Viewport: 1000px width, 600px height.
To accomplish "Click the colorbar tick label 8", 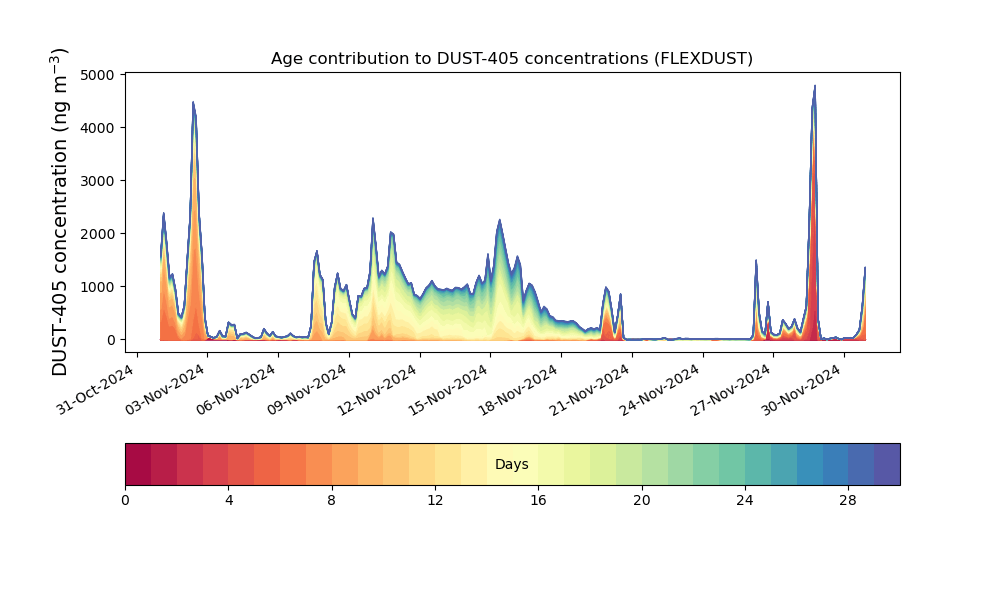I will click(x=332, y=501).
